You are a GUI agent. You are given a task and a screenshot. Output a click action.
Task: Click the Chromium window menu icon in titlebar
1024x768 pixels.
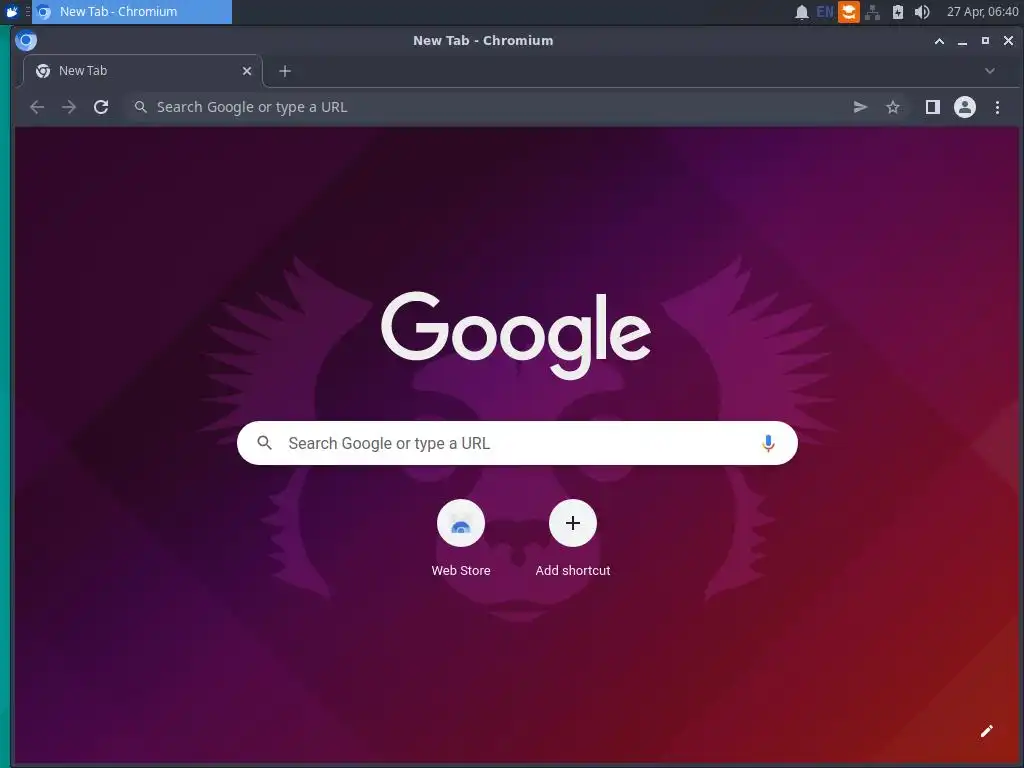pos(26,40)
